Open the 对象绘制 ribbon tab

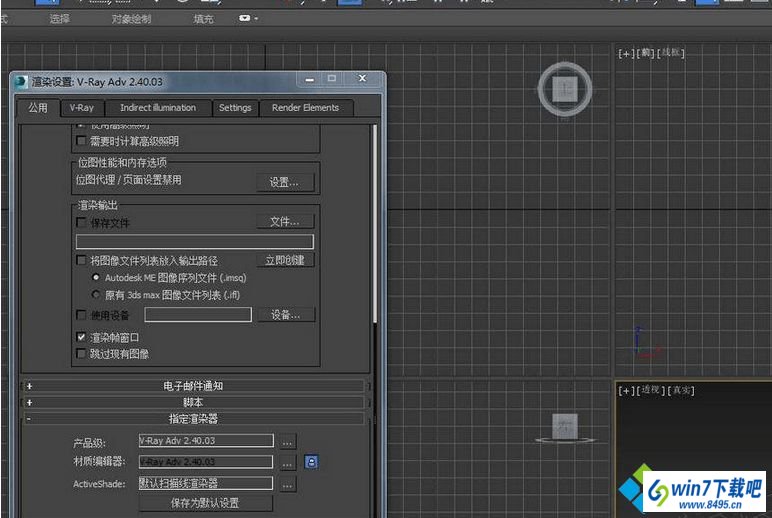(x=131, y=19)
